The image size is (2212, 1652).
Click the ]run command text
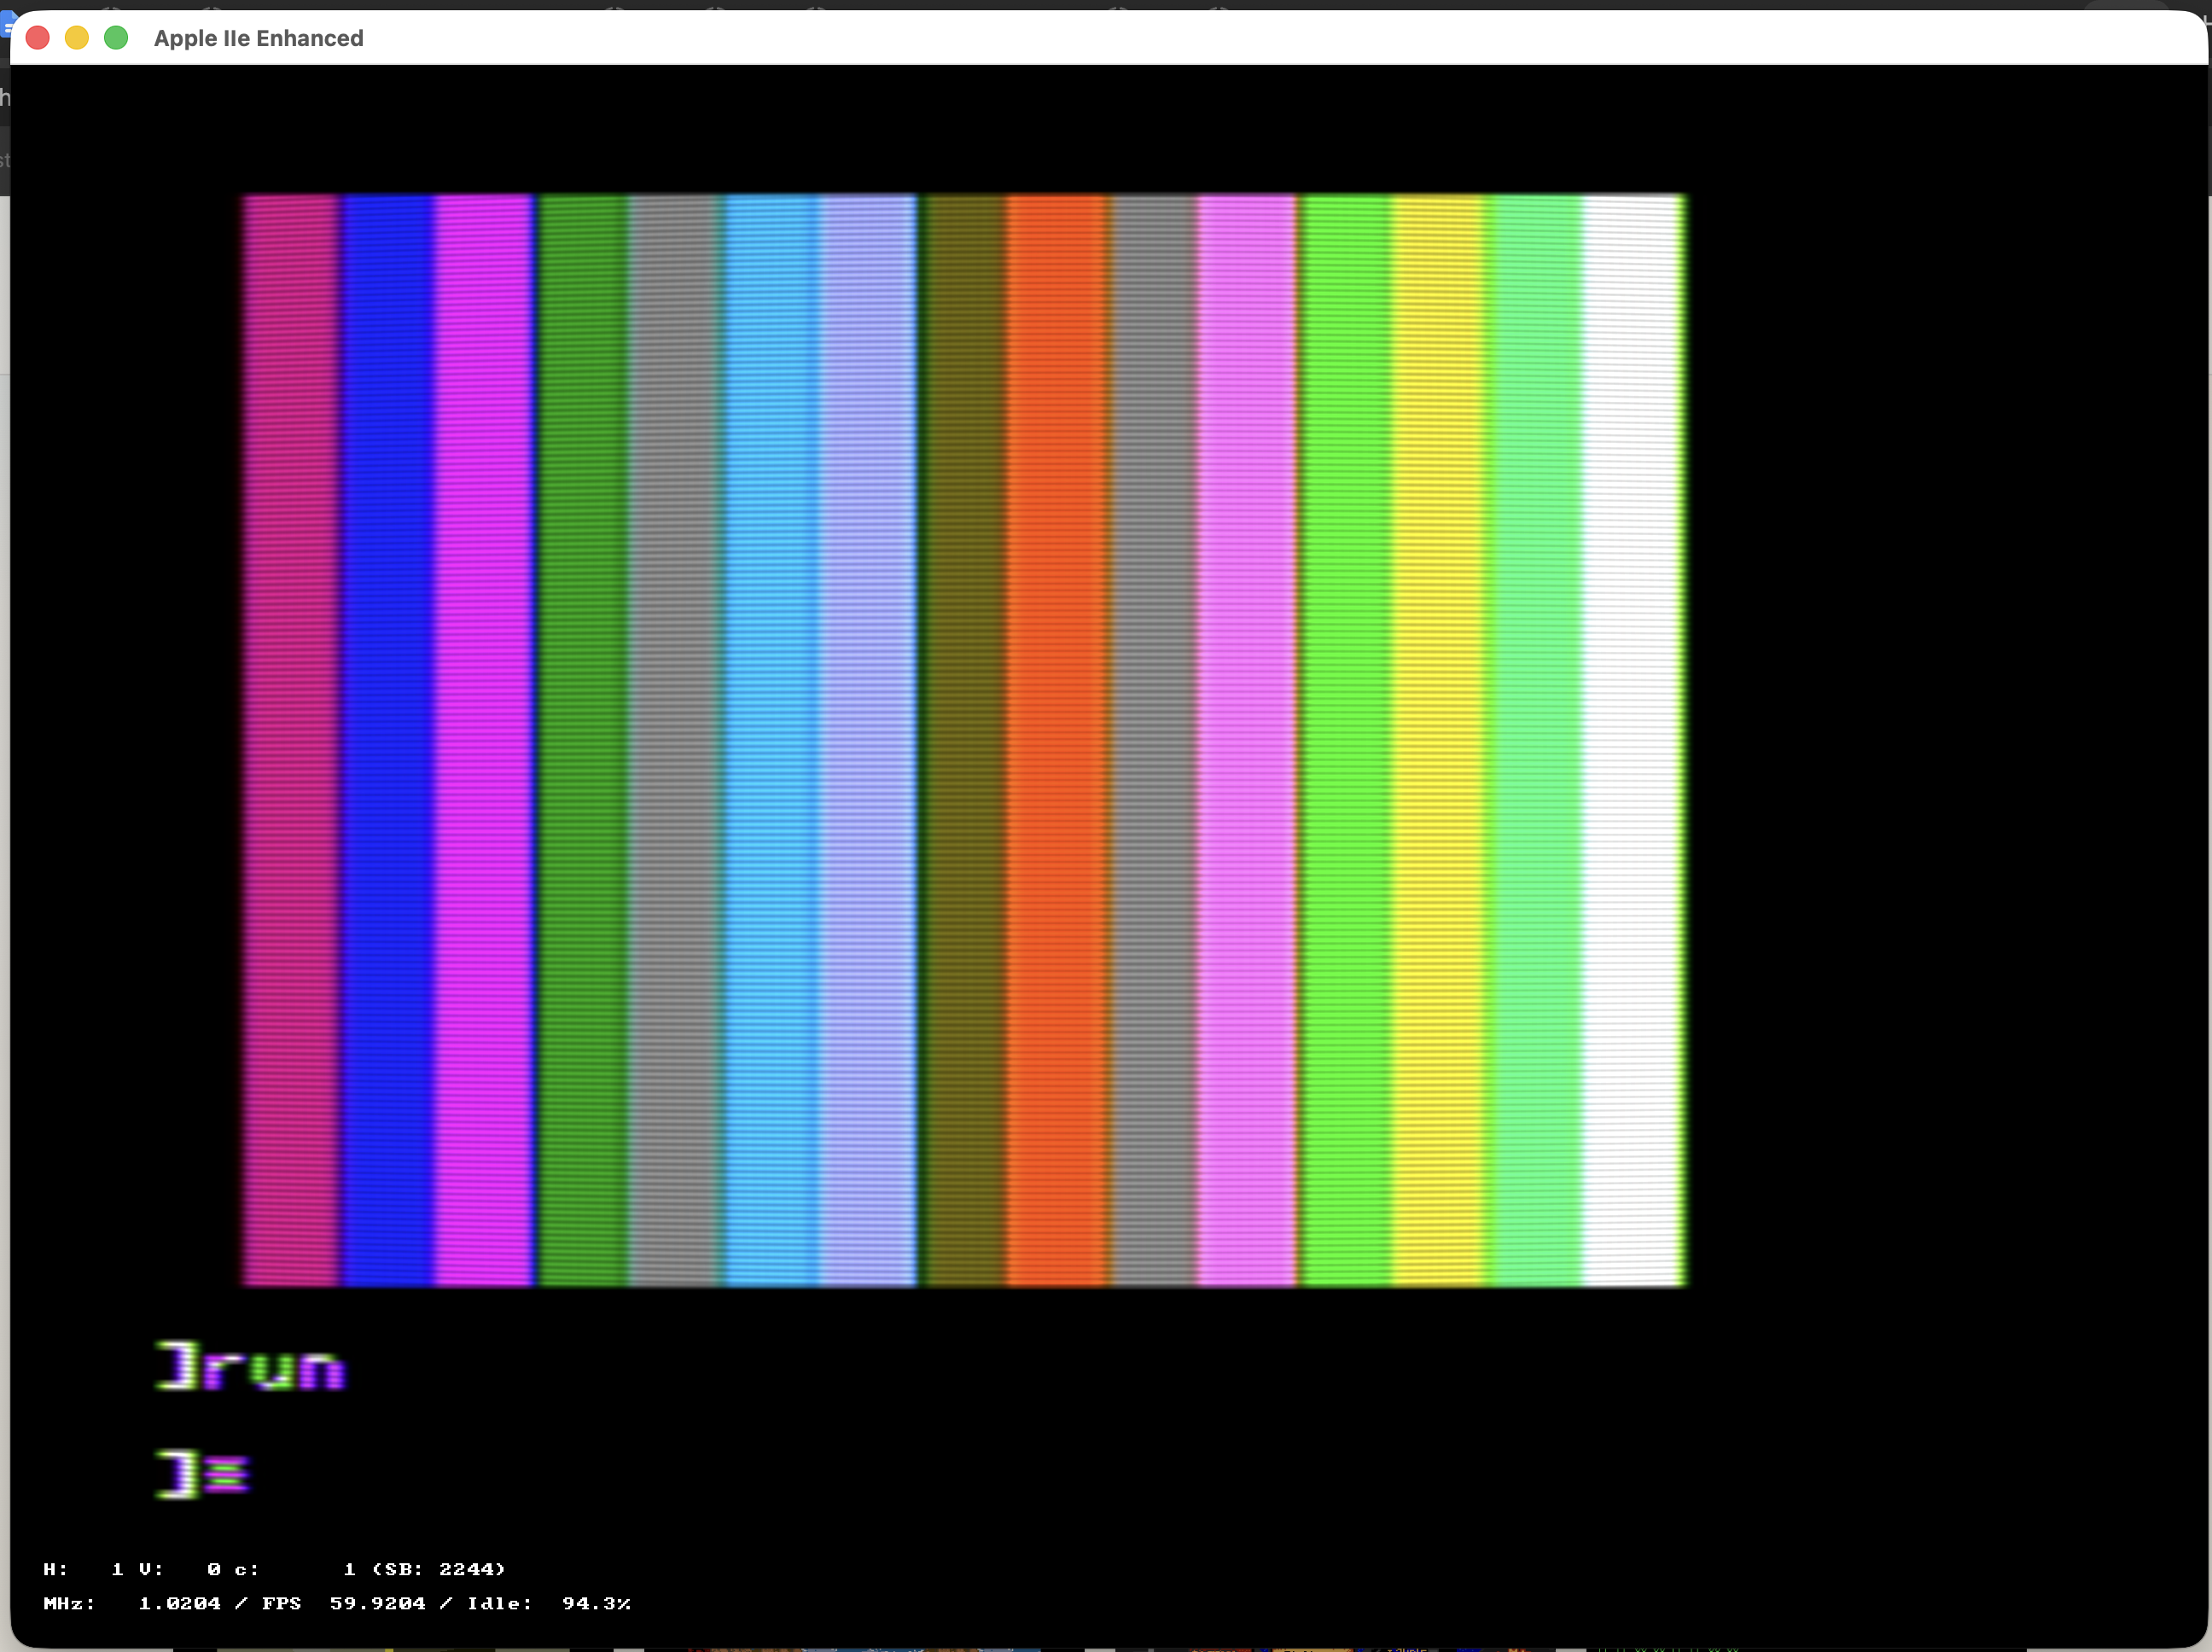251,1366
